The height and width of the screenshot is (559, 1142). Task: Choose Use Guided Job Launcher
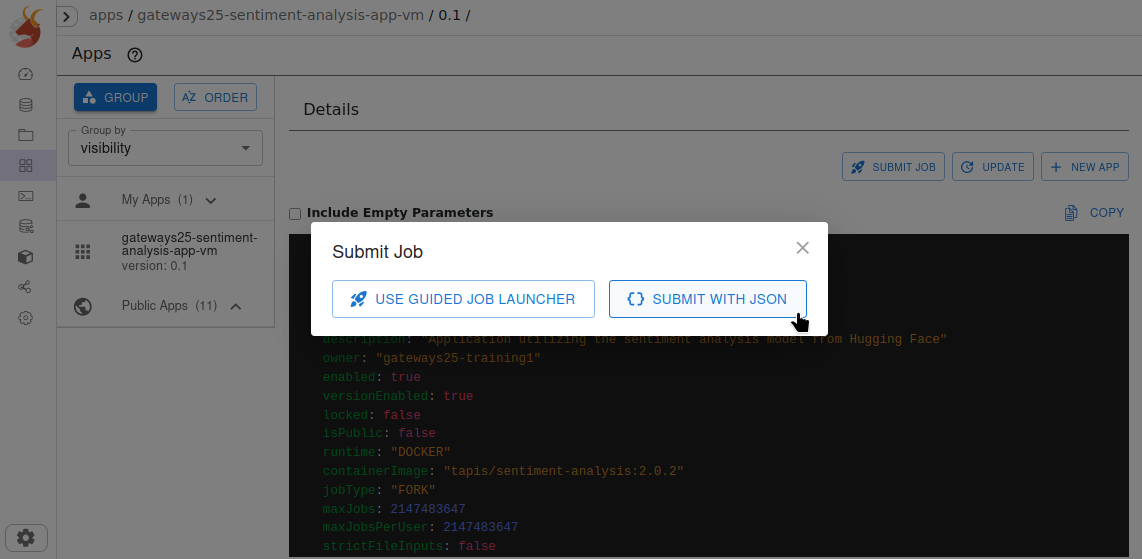463,299
